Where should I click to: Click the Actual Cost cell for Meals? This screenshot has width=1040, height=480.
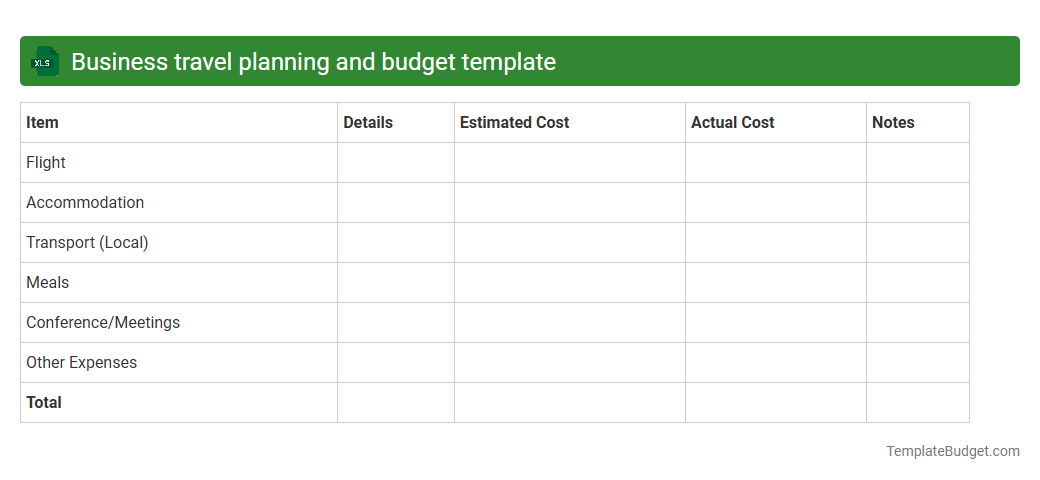(776, 282)
